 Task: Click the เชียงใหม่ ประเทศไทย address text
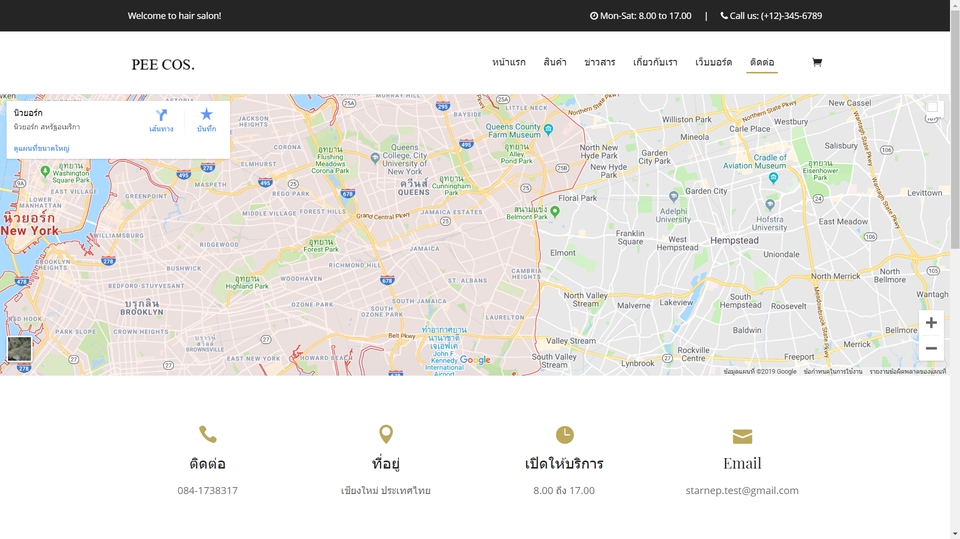[386, 490]
